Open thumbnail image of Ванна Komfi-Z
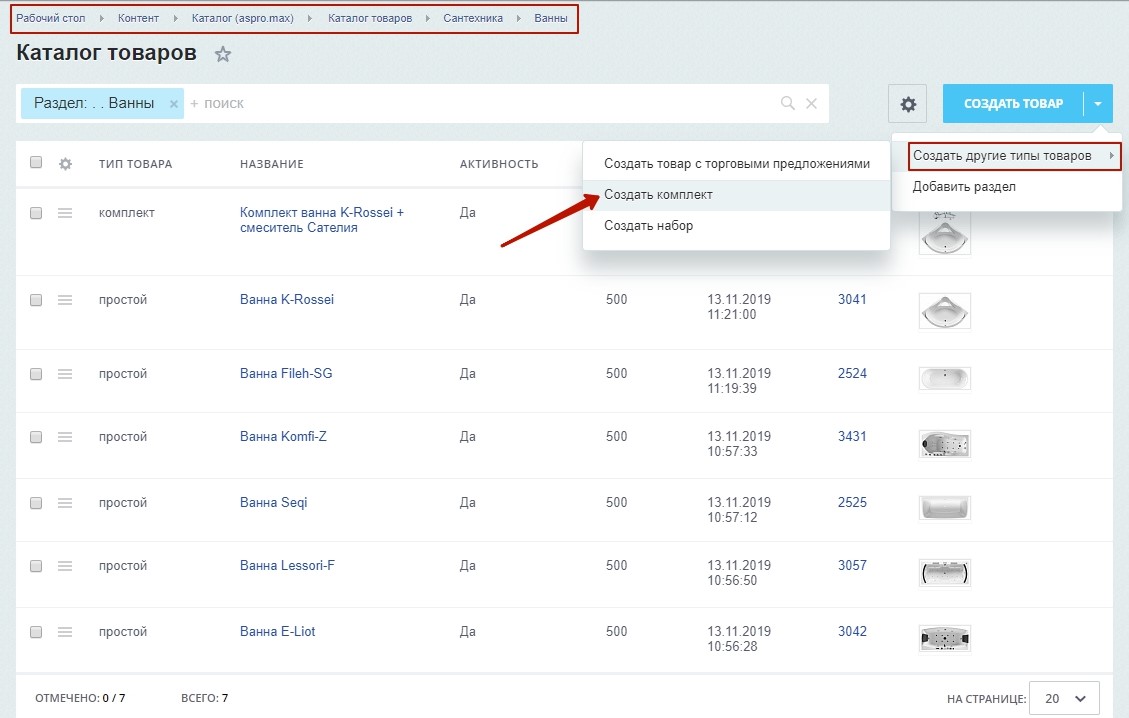Image resolution: width=1129 pixels, height=718 pixels. tap(945, 444)
